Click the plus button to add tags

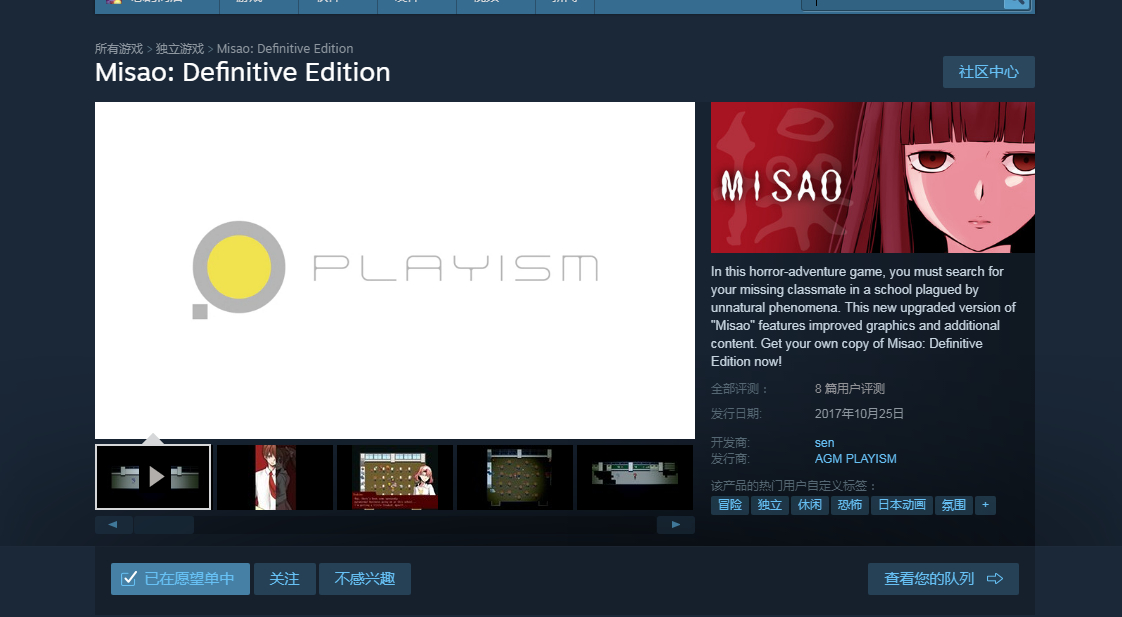click(x=985, y=505)
